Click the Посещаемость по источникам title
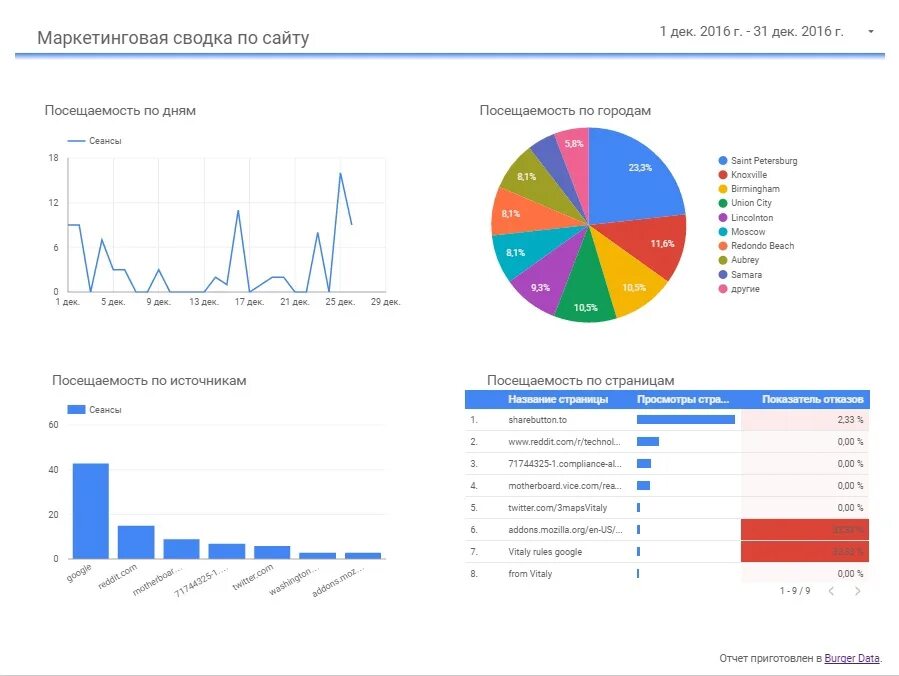Viewport: 899px width, 676px height. coord(149,381)
